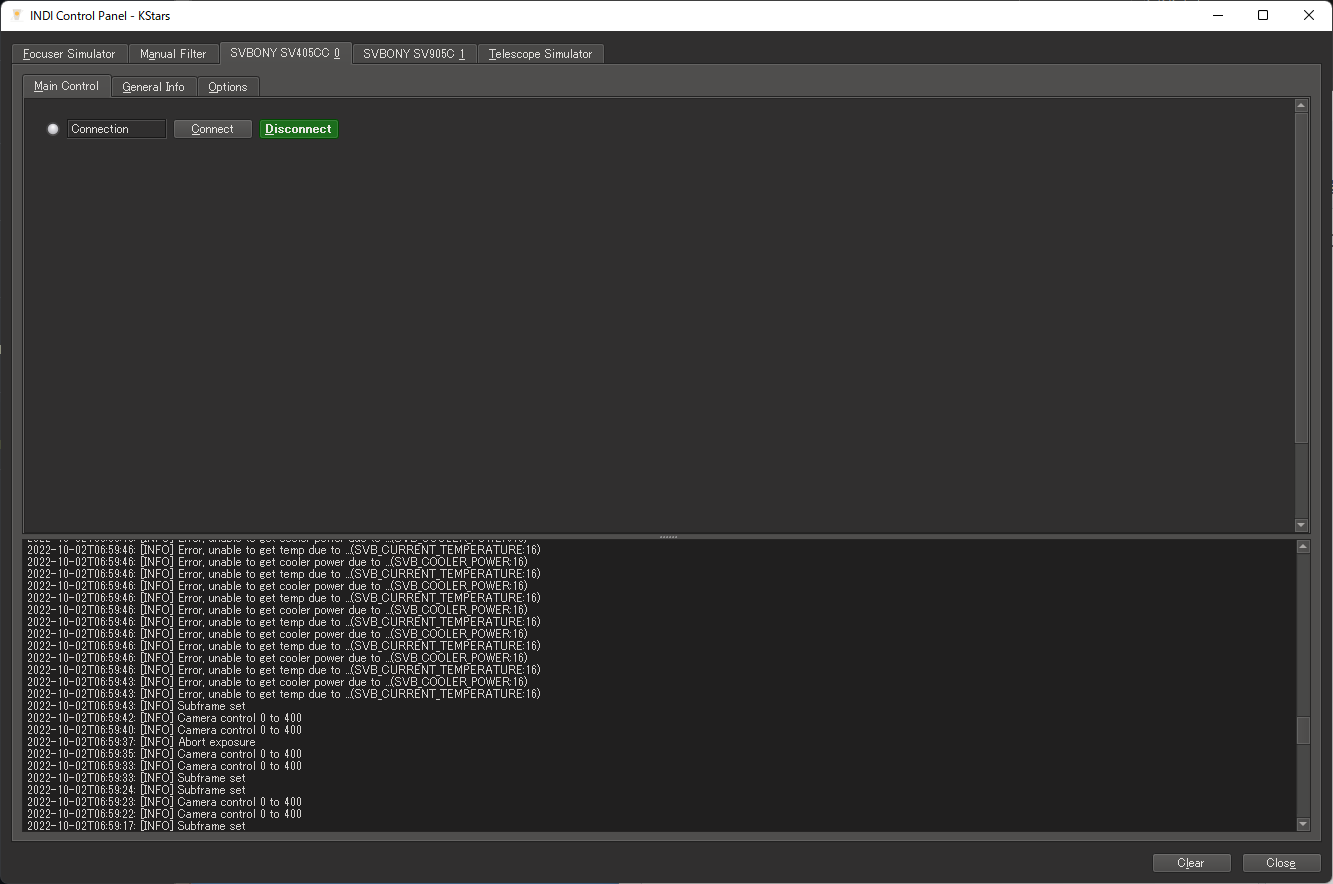Click the main panel's scroll-down arrow
The width and height of the screenshot is (1333, 884).
coord(1301,524)
